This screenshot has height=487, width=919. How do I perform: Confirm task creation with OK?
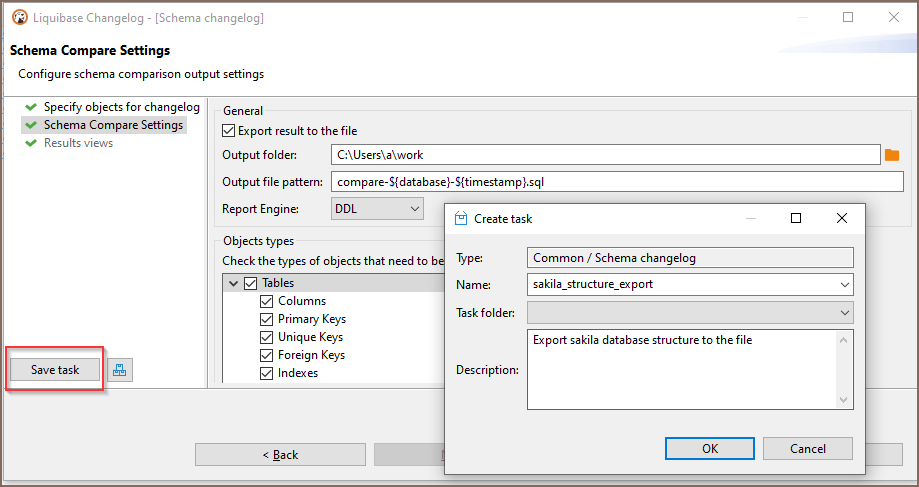pyautogui.click(x=710, y=449)
